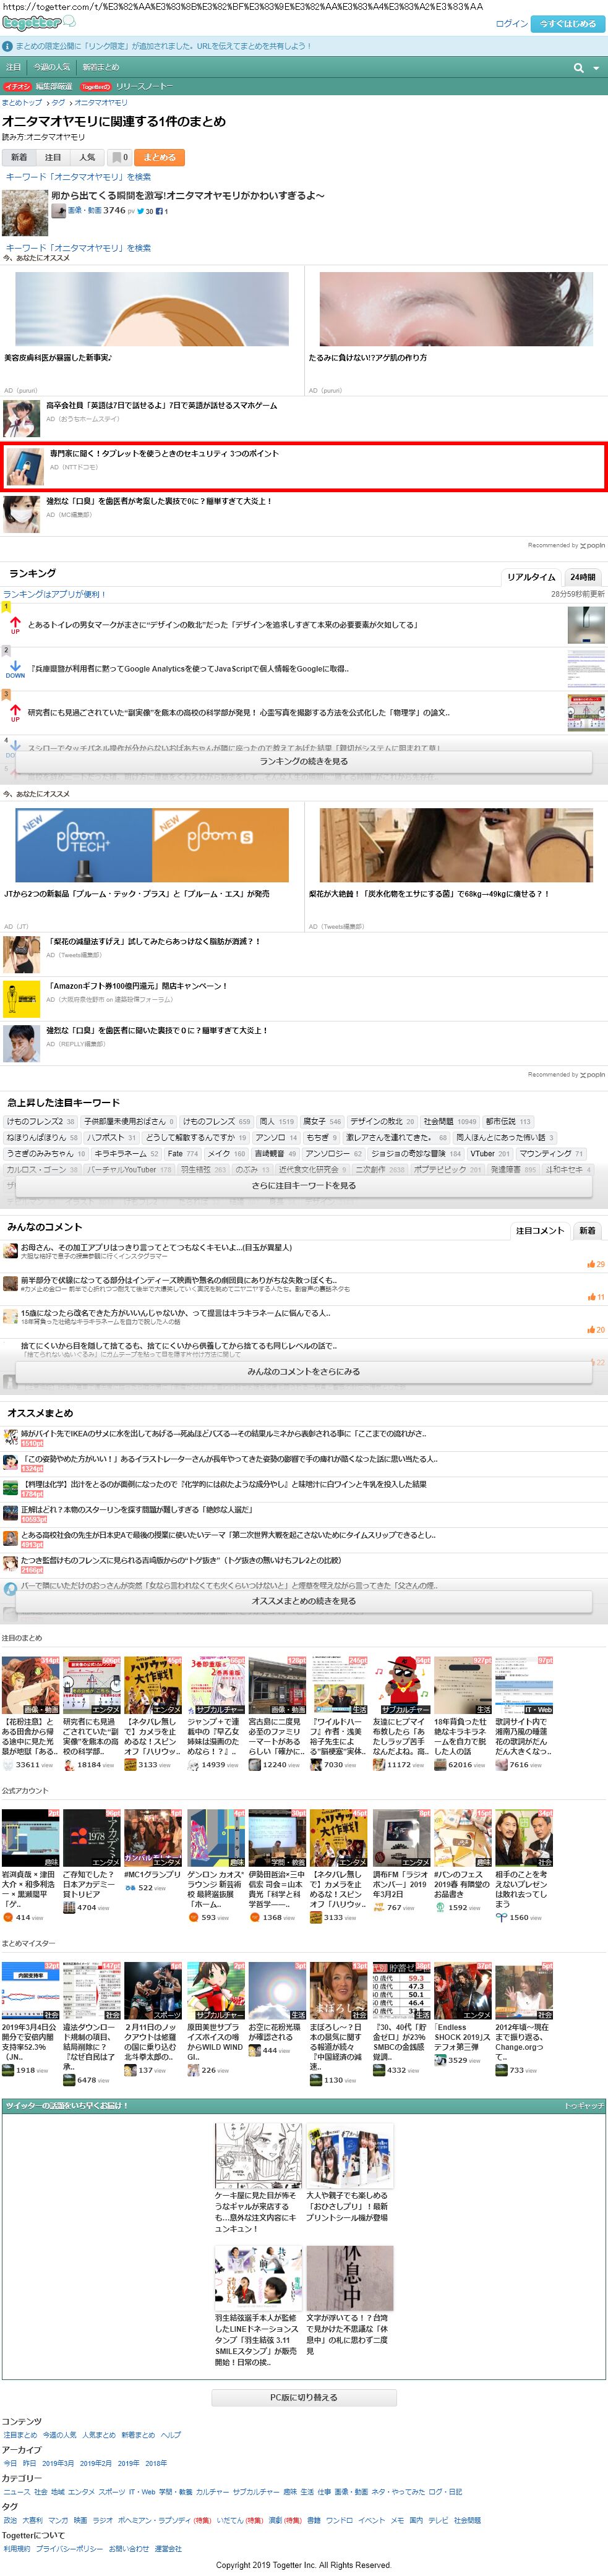This screenshot has height=2576, width=608.
Task: Click the タグ breadcrumb link
Action: (58, 102)
